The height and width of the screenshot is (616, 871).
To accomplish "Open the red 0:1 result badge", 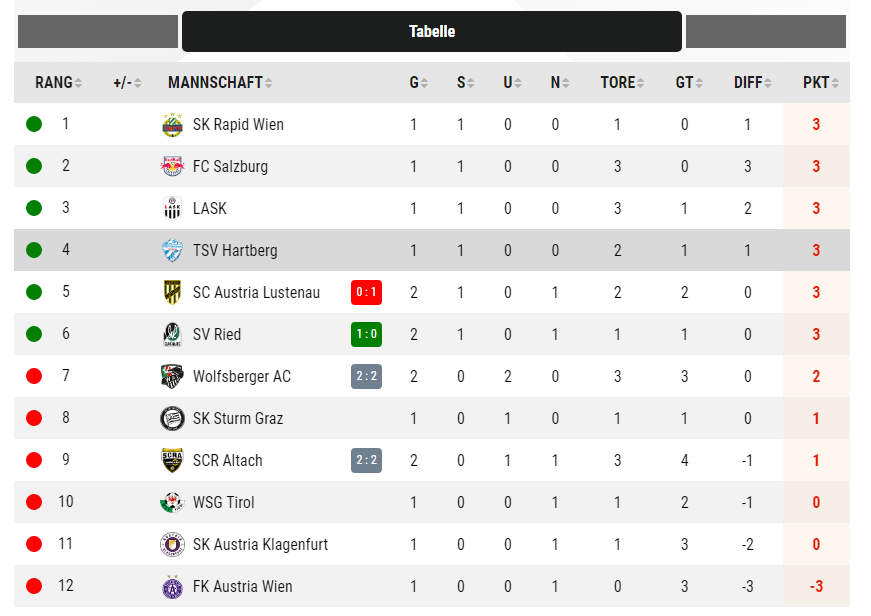I will [366, 292].
